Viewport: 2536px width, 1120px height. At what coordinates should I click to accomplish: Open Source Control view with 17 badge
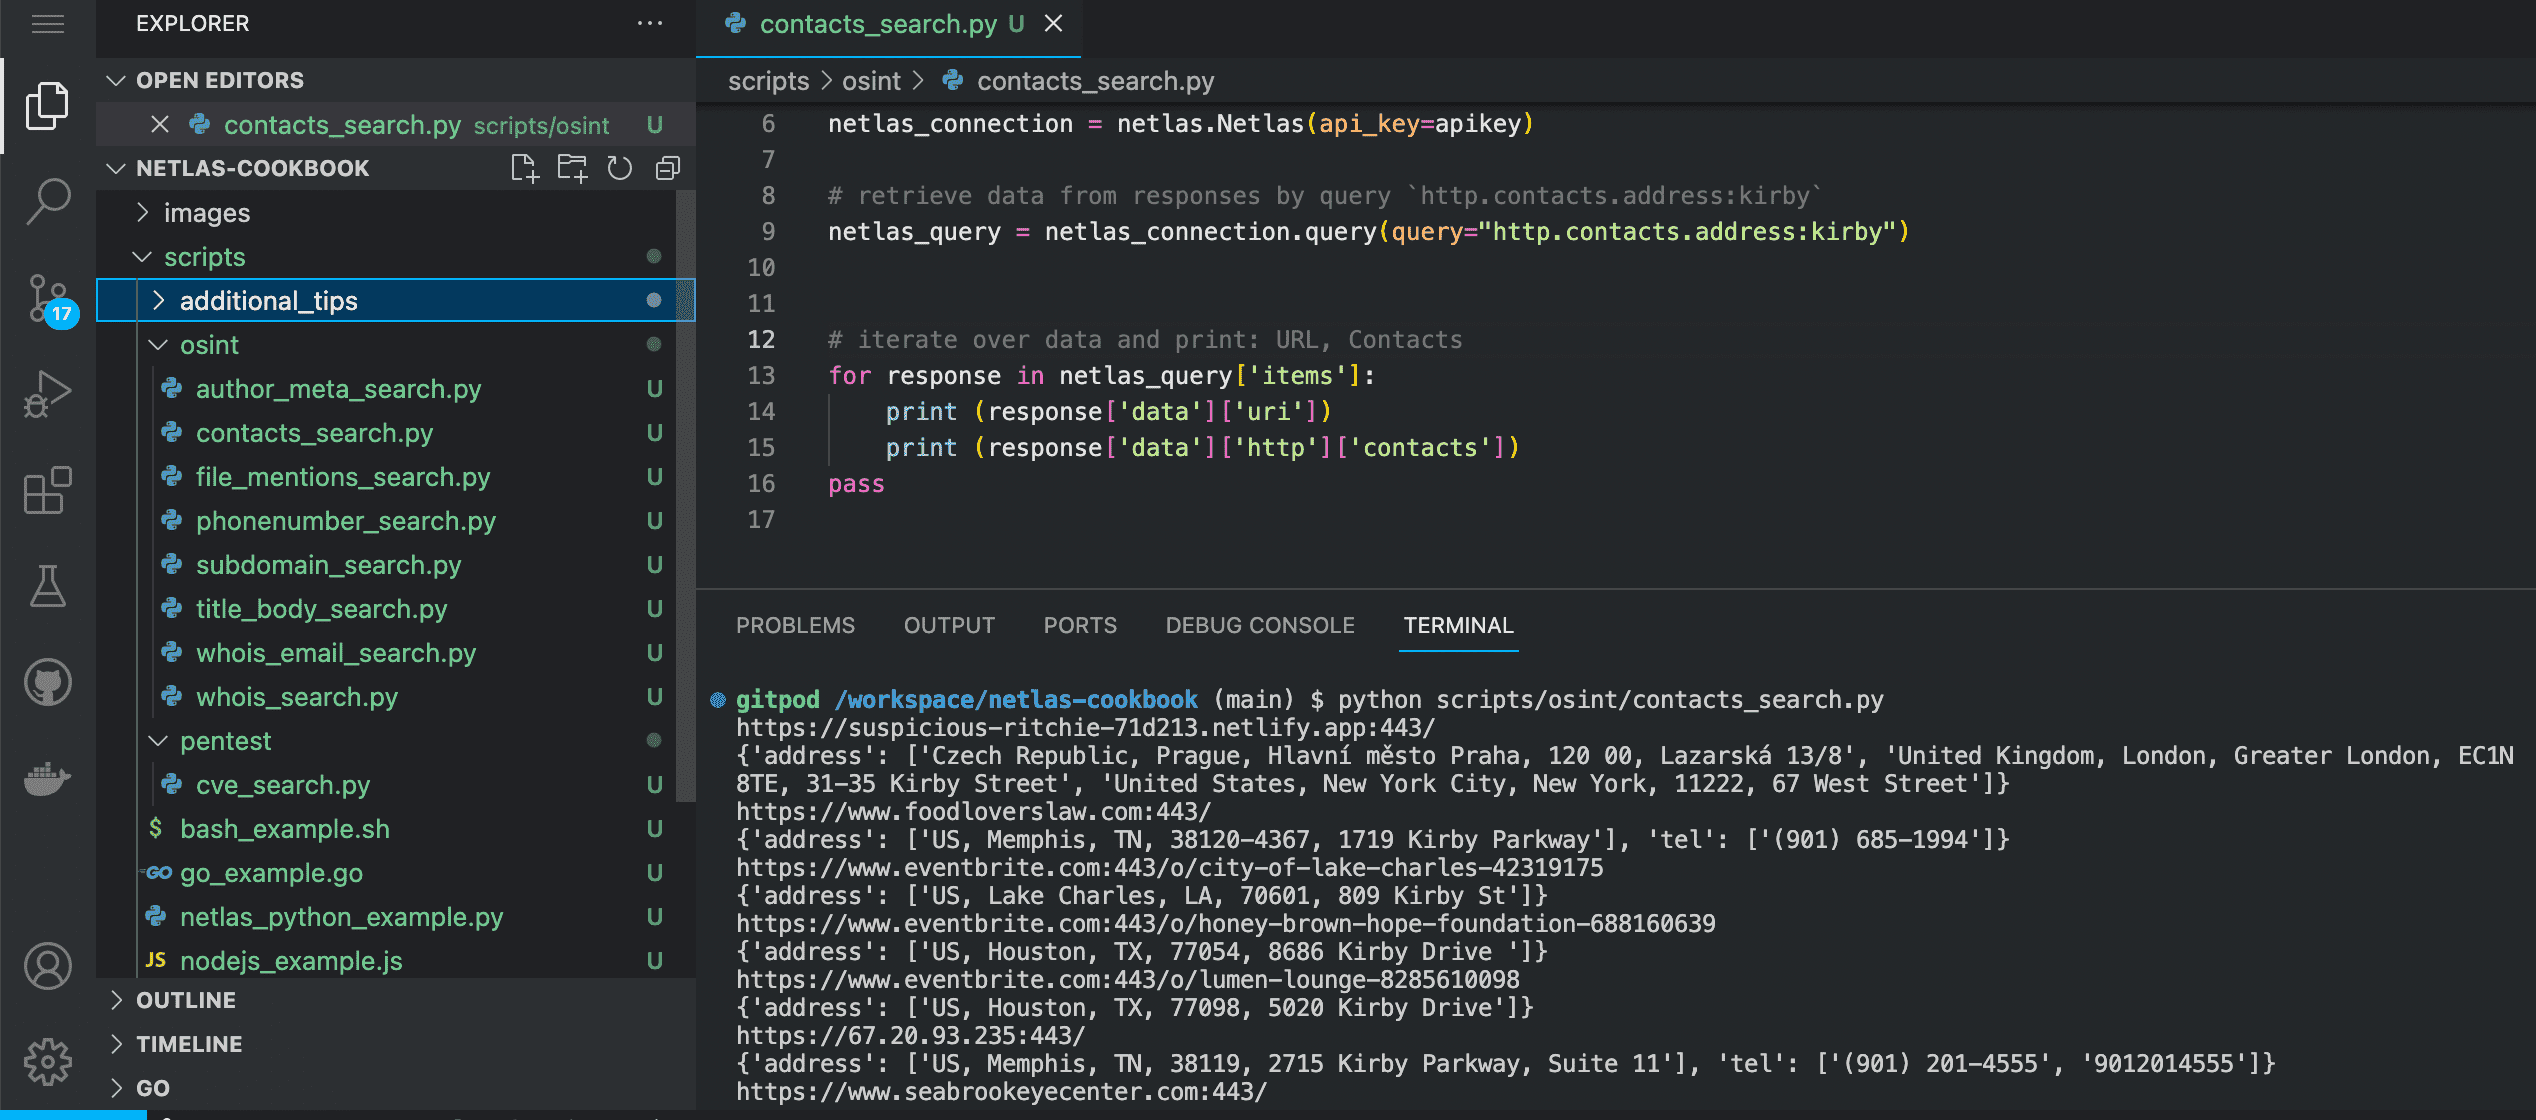(47, 298)
